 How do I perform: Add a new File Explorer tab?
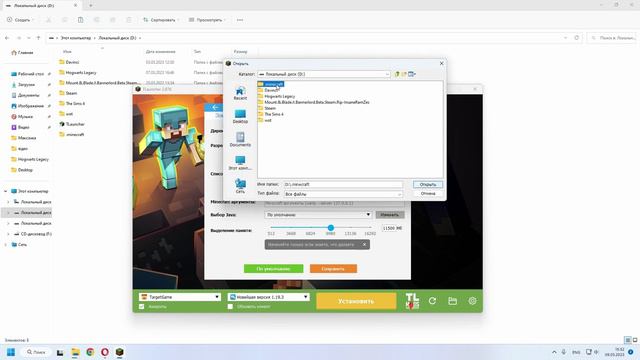tap(91, 6)
